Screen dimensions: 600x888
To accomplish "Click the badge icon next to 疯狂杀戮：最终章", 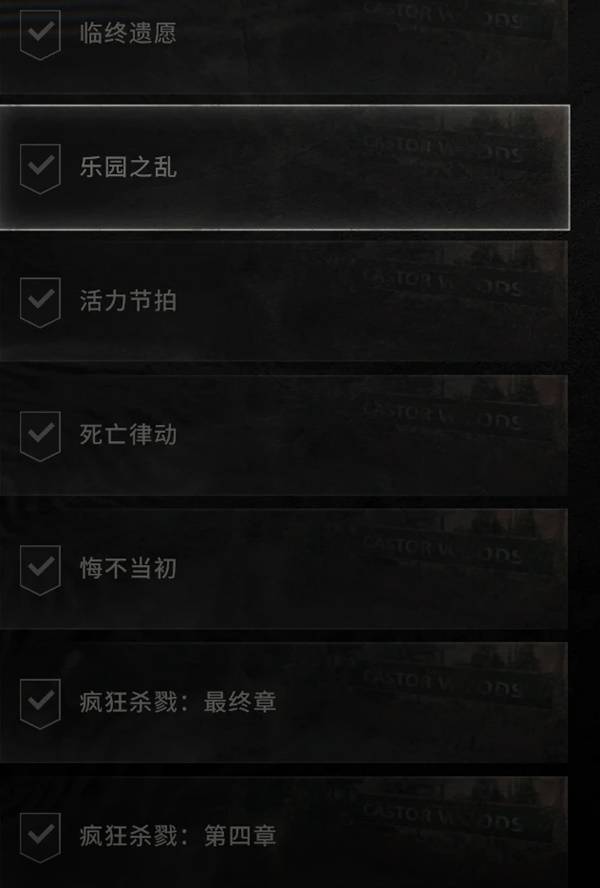I will tap(40, 703).
